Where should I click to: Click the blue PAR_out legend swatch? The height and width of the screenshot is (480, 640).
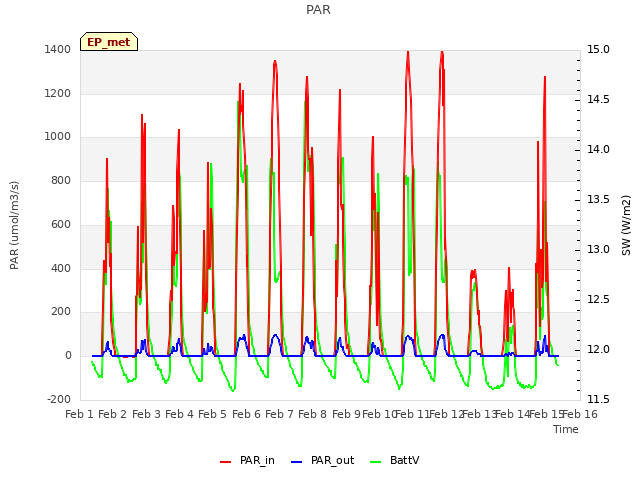[x=297, y=462]
